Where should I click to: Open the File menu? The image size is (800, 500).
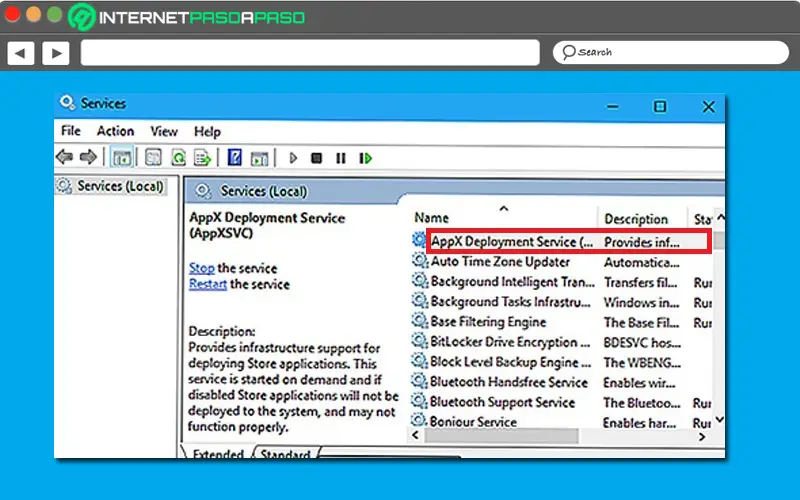click(70, 131)
